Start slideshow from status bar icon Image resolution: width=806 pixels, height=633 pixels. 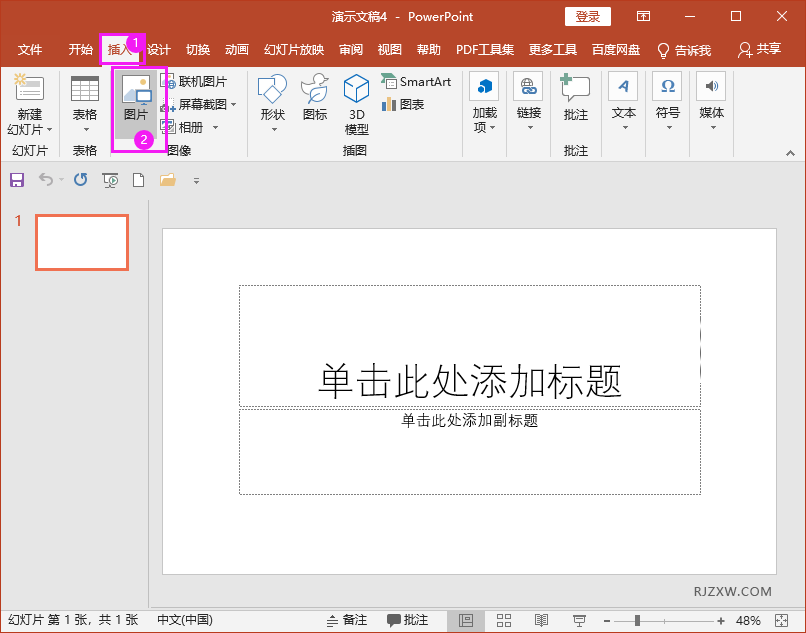[578, 620]
